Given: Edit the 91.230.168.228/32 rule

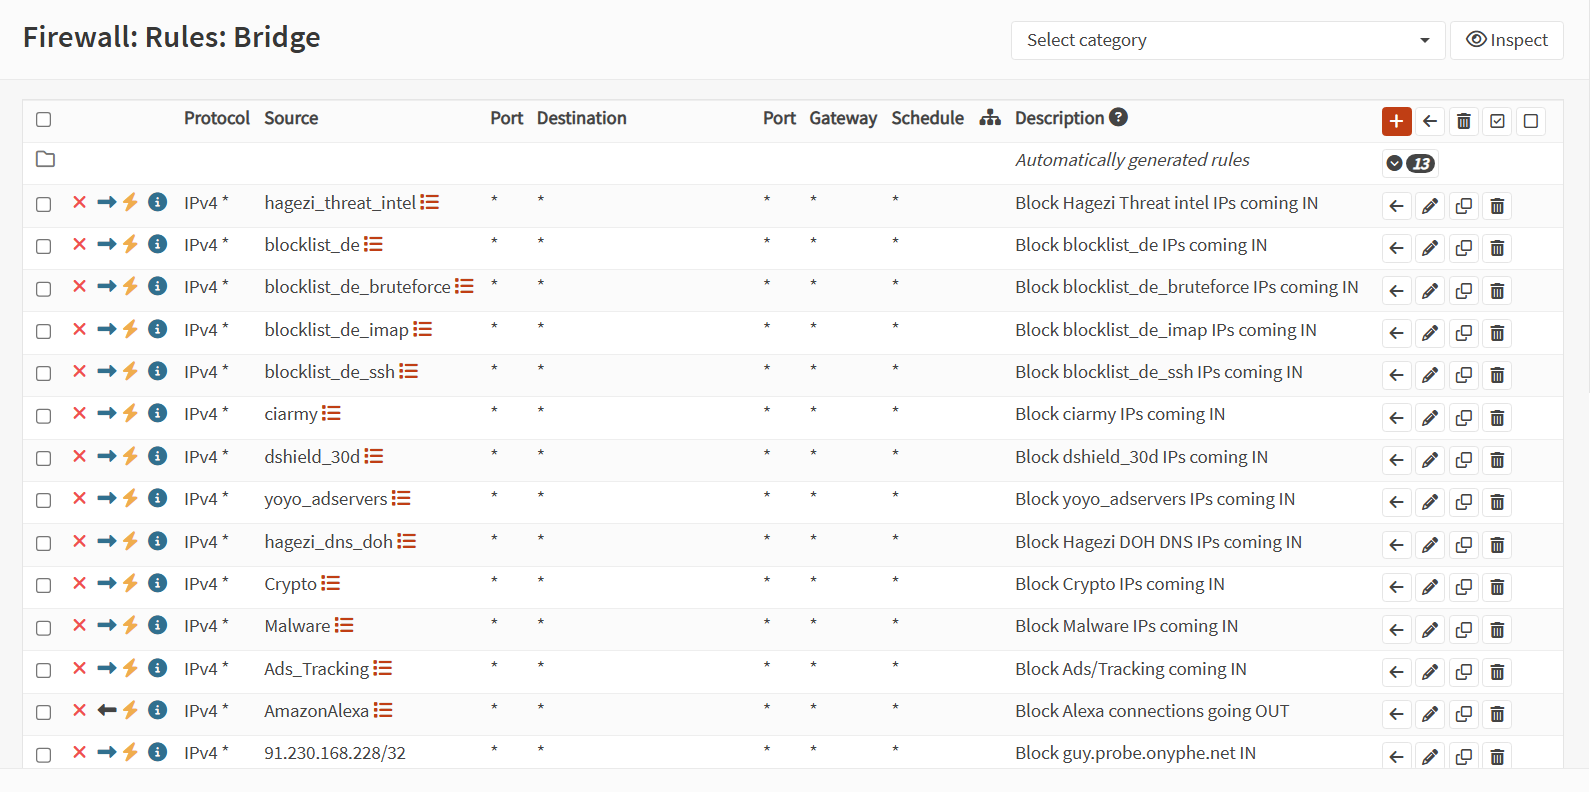Looking at the screenshot, I should [1430, 757].
